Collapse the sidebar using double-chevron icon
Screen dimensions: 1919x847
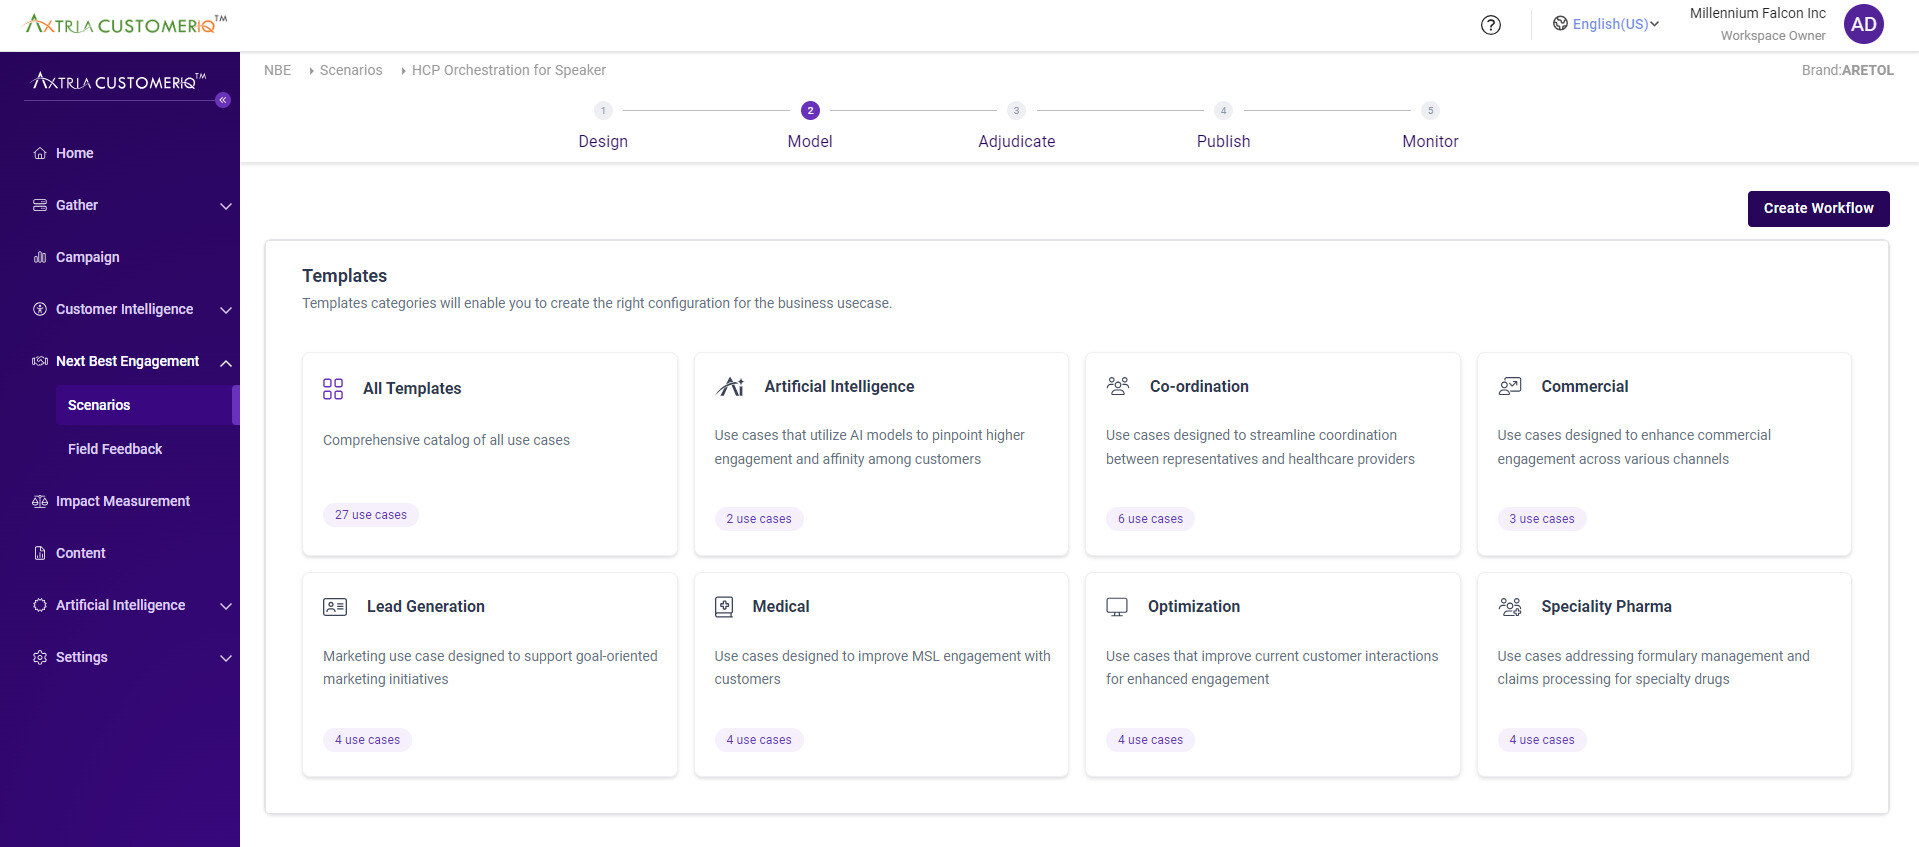pos(223,100)
